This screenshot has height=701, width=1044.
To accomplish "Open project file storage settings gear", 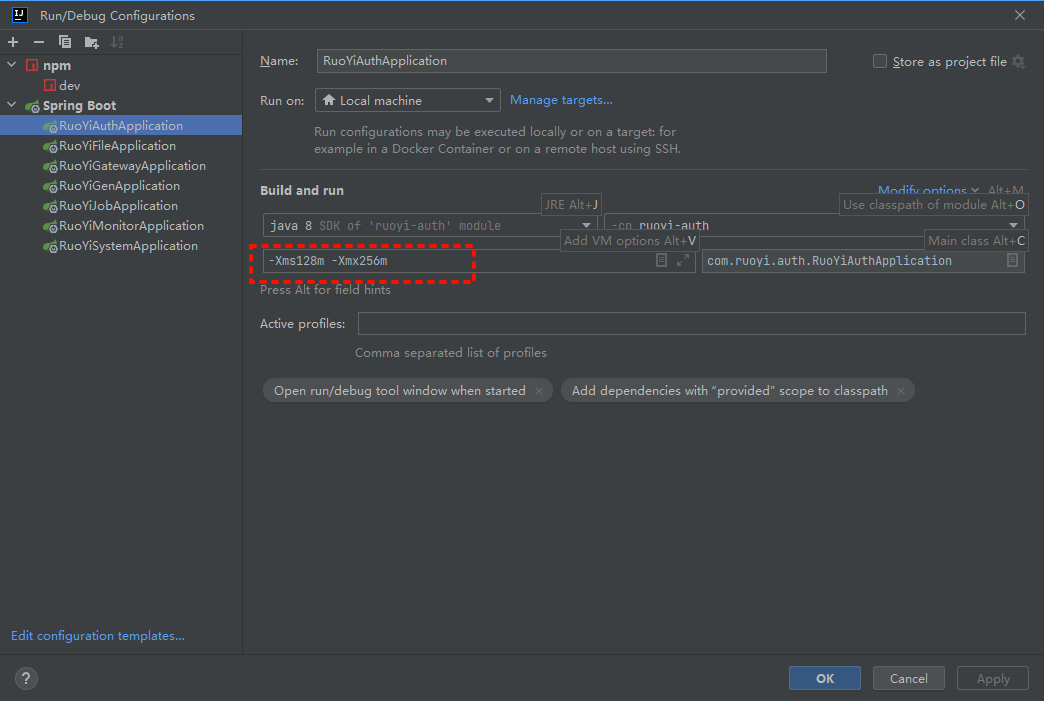I will pos(1018,61).
